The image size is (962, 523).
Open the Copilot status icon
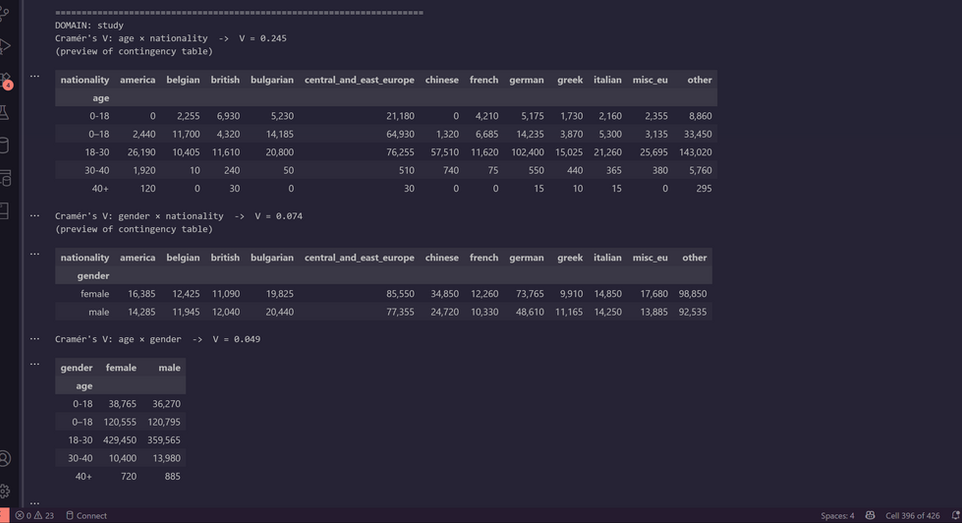click(870, 516)
